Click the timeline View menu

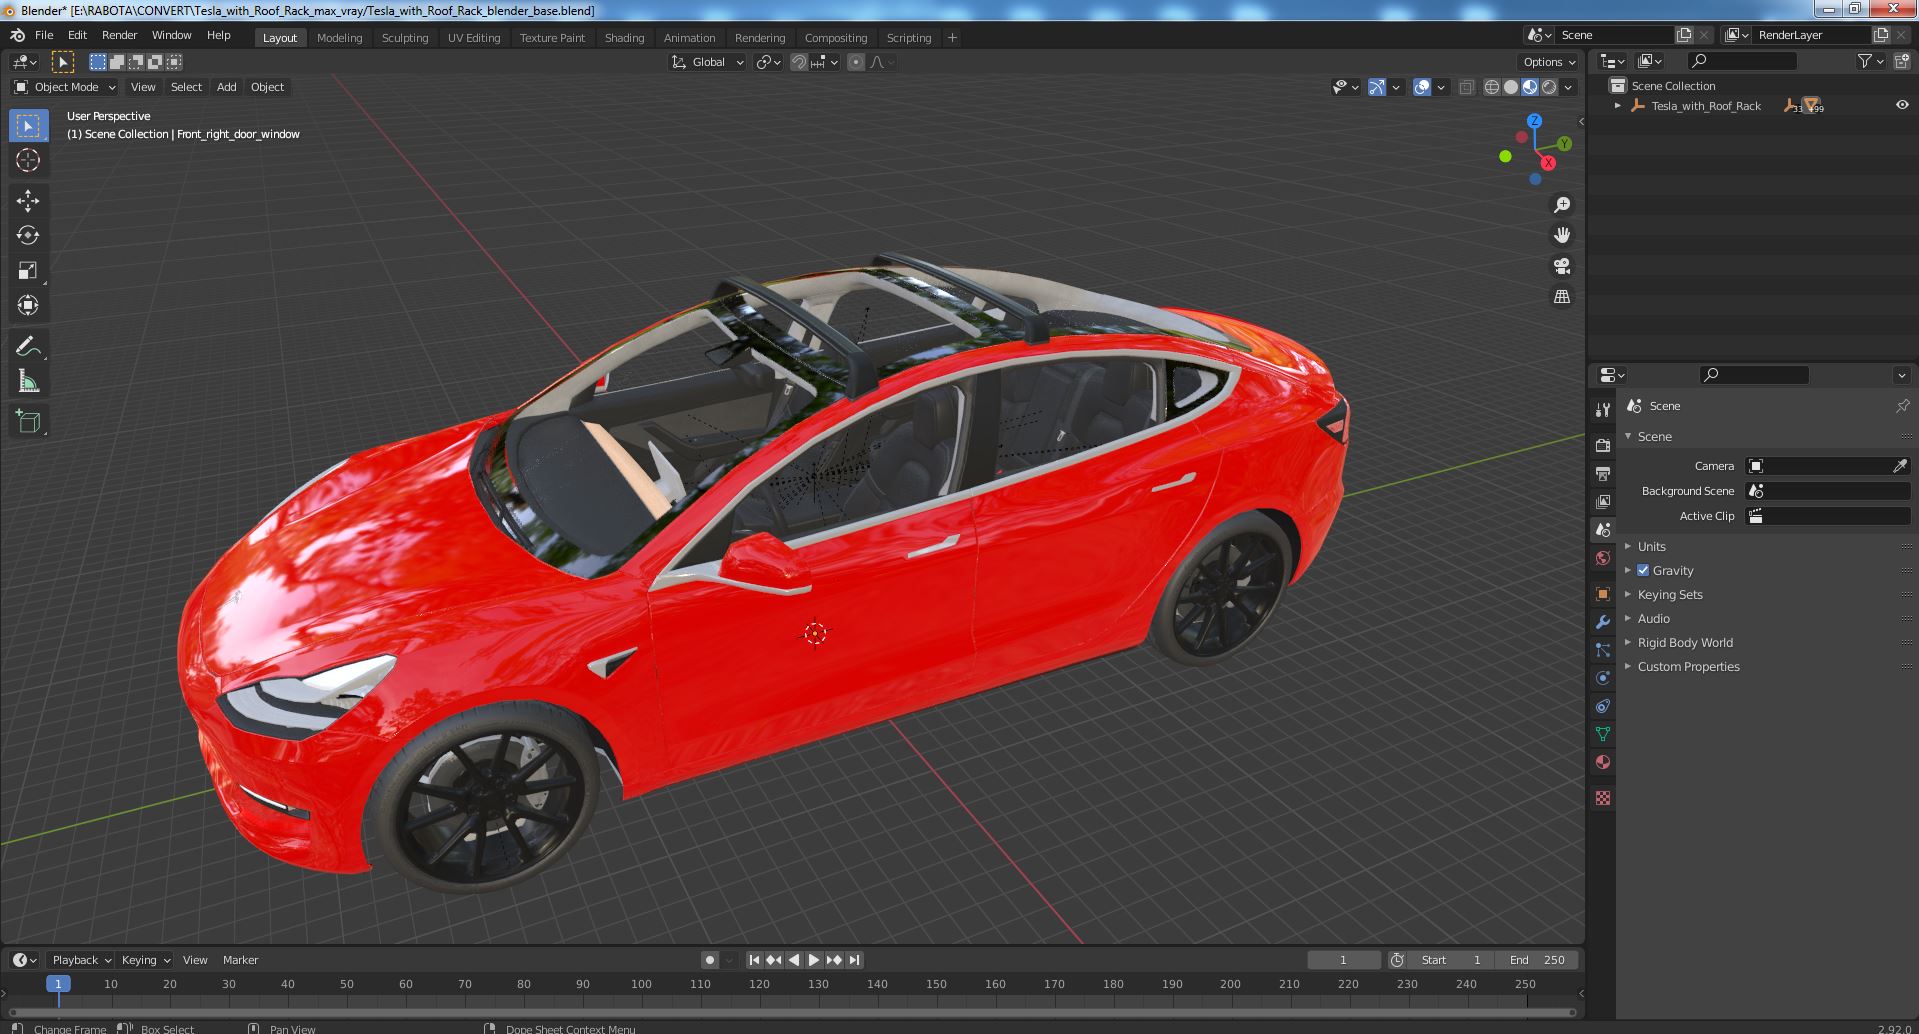coord(195,960)
